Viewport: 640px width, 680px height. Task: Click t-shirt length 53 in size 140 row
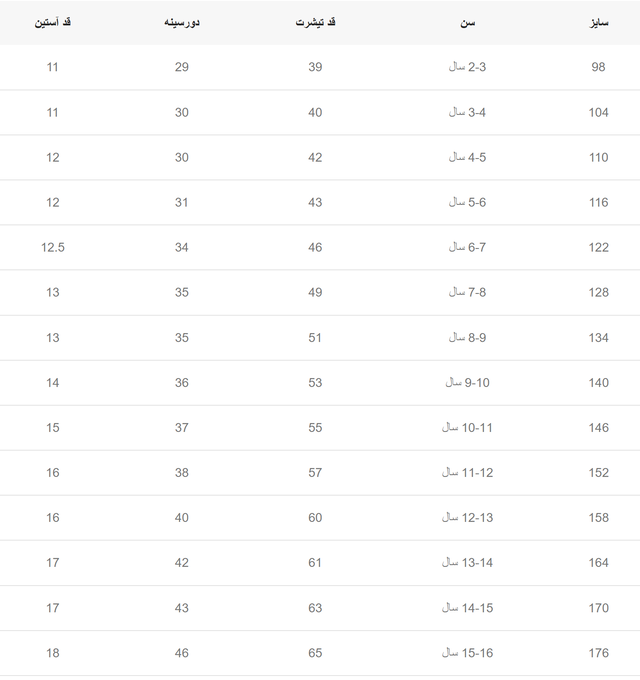[x=315, y=383]
